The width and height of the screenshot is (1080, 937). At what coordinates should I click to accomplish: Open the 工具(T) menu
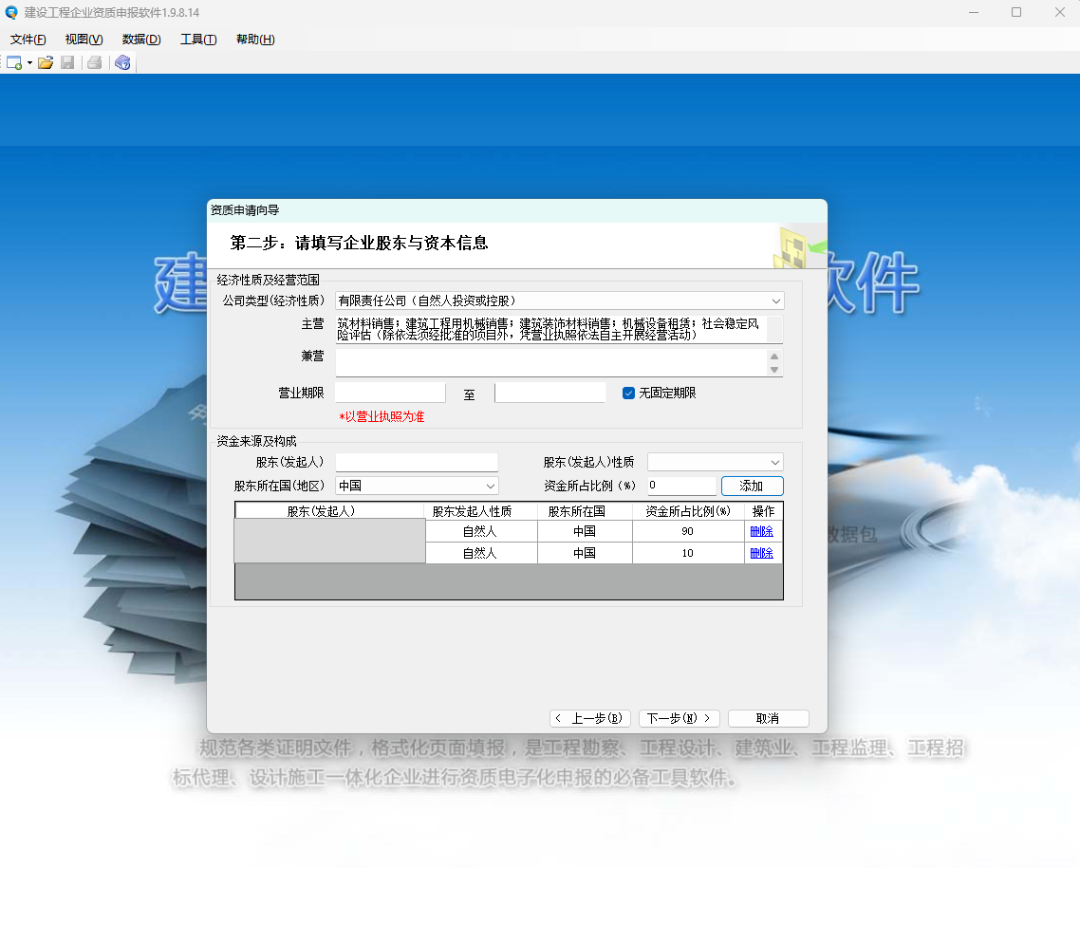[198, 40]
